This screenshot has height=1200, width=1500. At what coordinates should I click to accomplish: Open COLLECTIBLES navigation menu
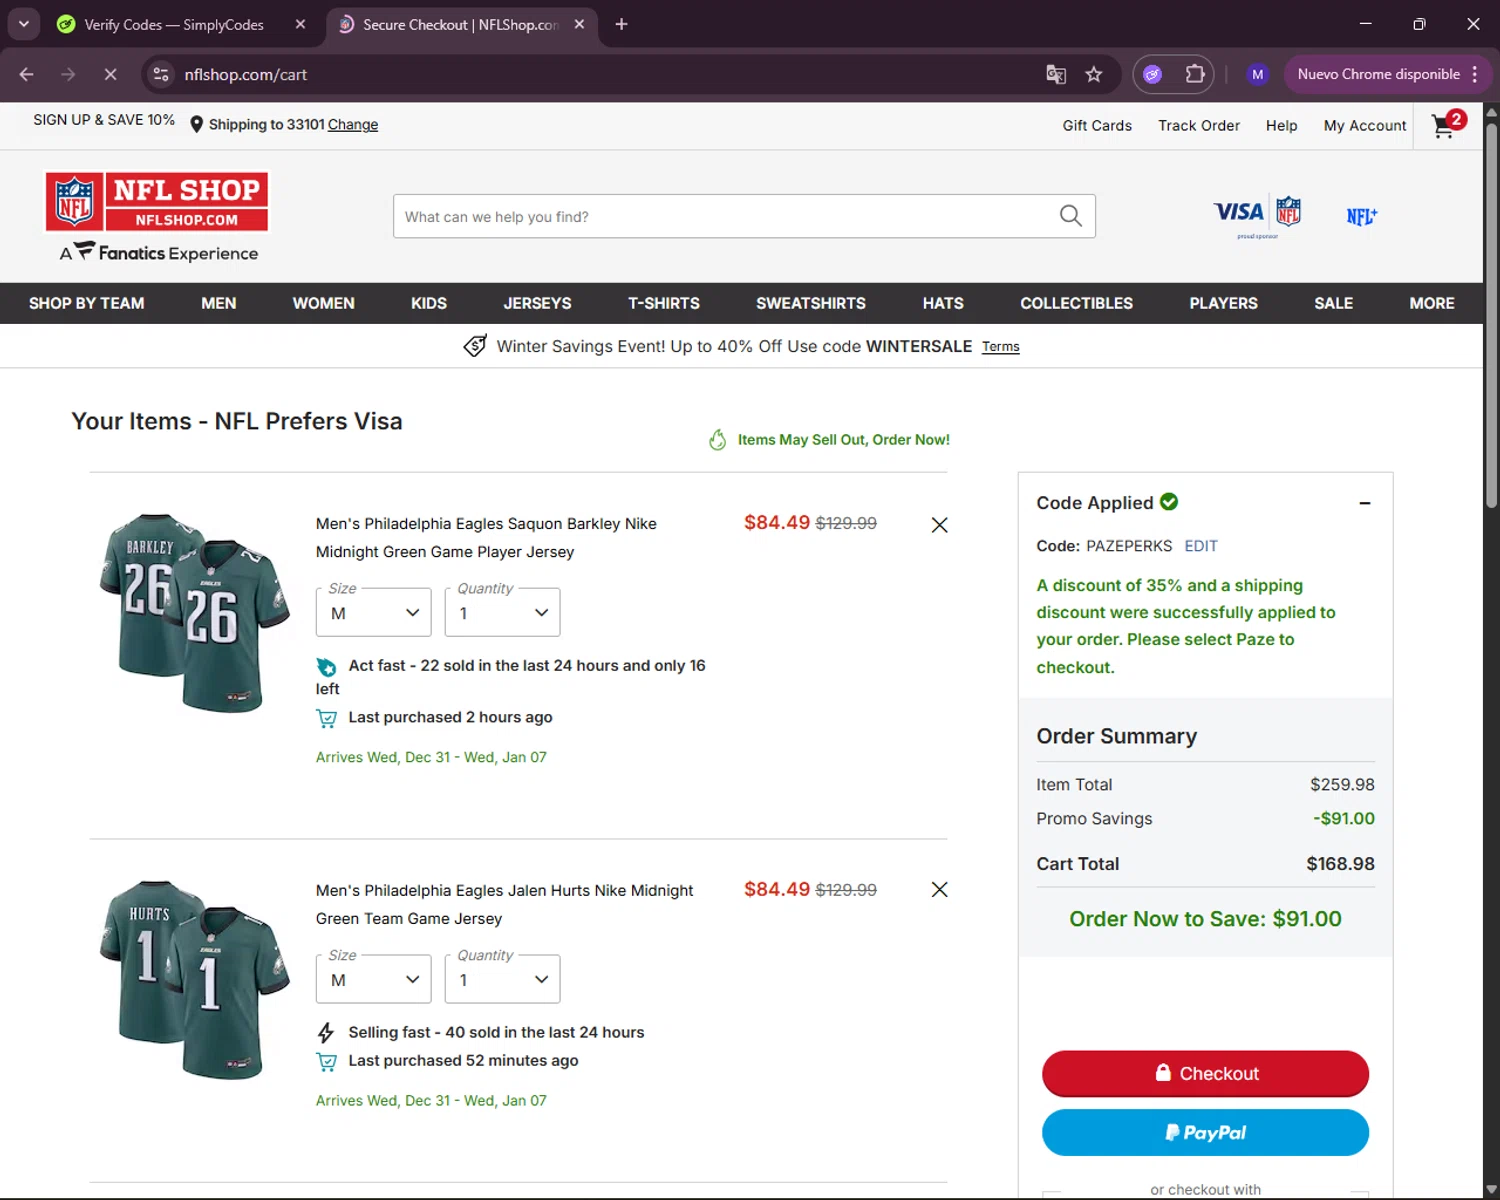1076,303
